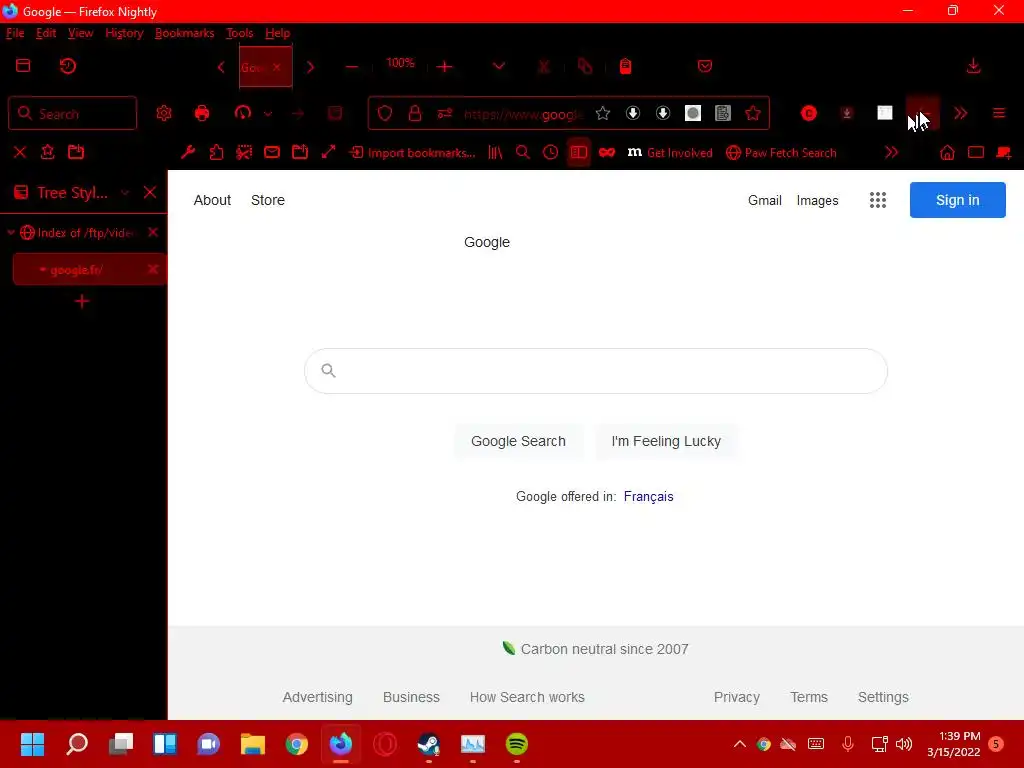Collapse the Index of /ftp/video tree
This screenshot has width=1024, height=768.
click(x=11, y=232)
